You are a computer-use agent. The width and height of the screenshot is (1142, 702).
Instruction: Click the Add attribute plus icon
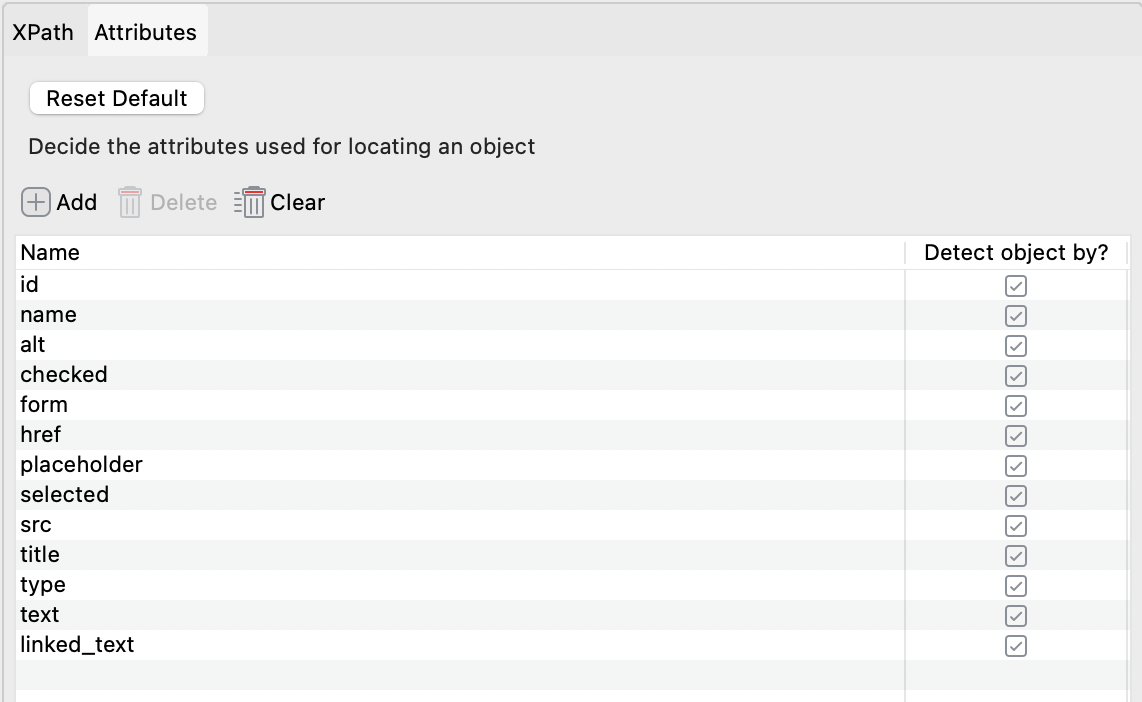36,203
